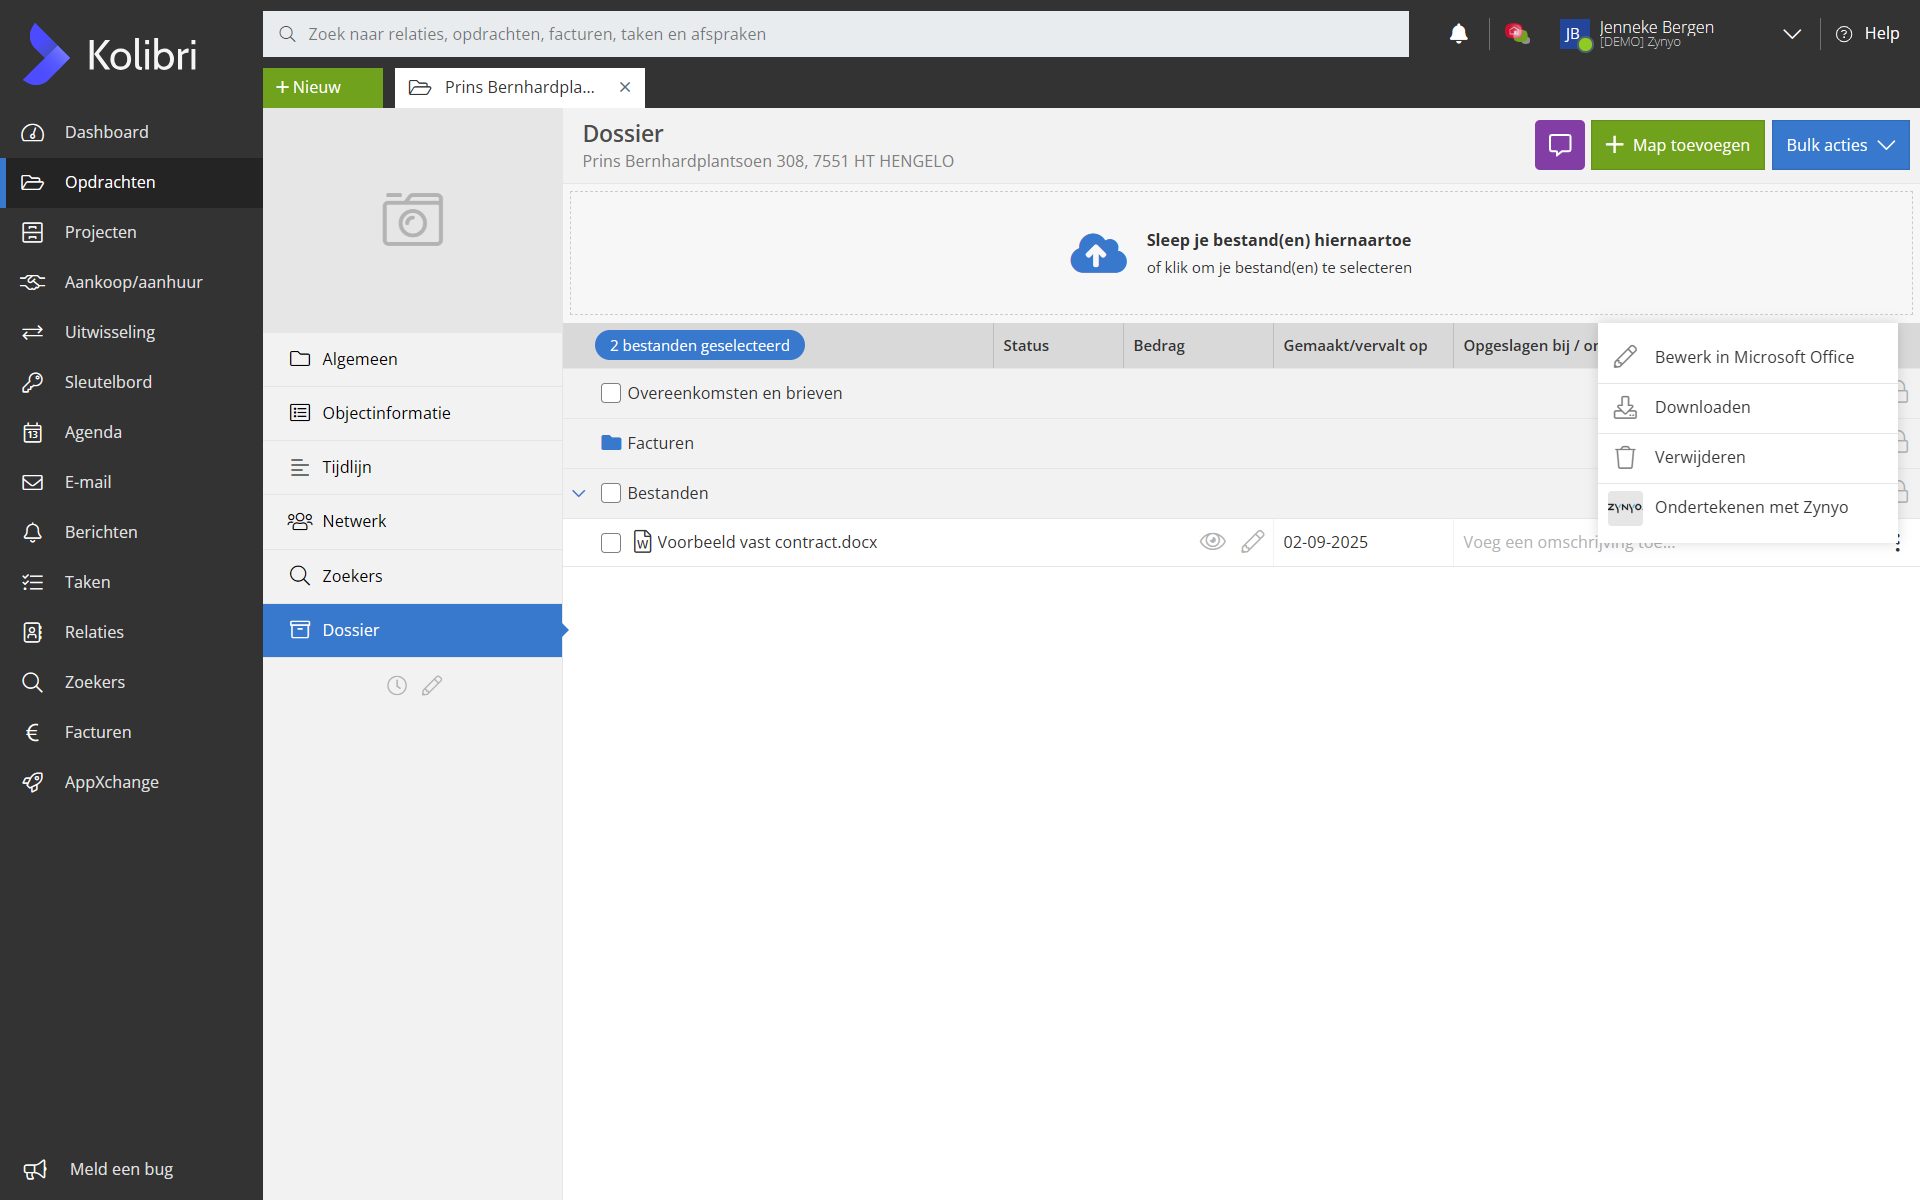Screen dimensions: 1920x1200
Task: Click the search field for relaties
Action: [835, 34]
